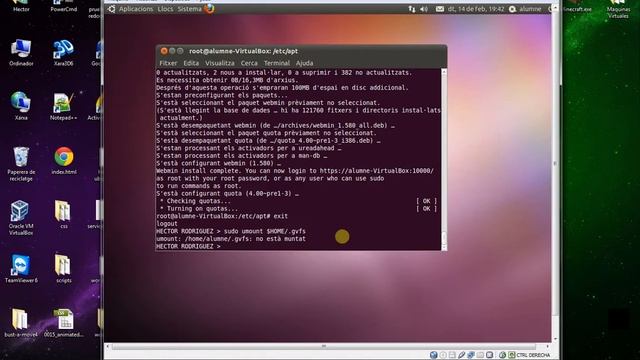Click the terminal scrollbar thumb
The height and width of the screenshot is (360, 640).
(444, 238)
